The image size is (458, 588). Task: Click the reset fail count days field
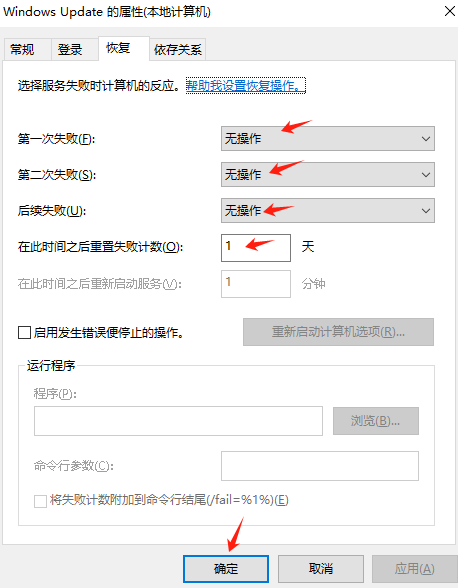(256, 248)
